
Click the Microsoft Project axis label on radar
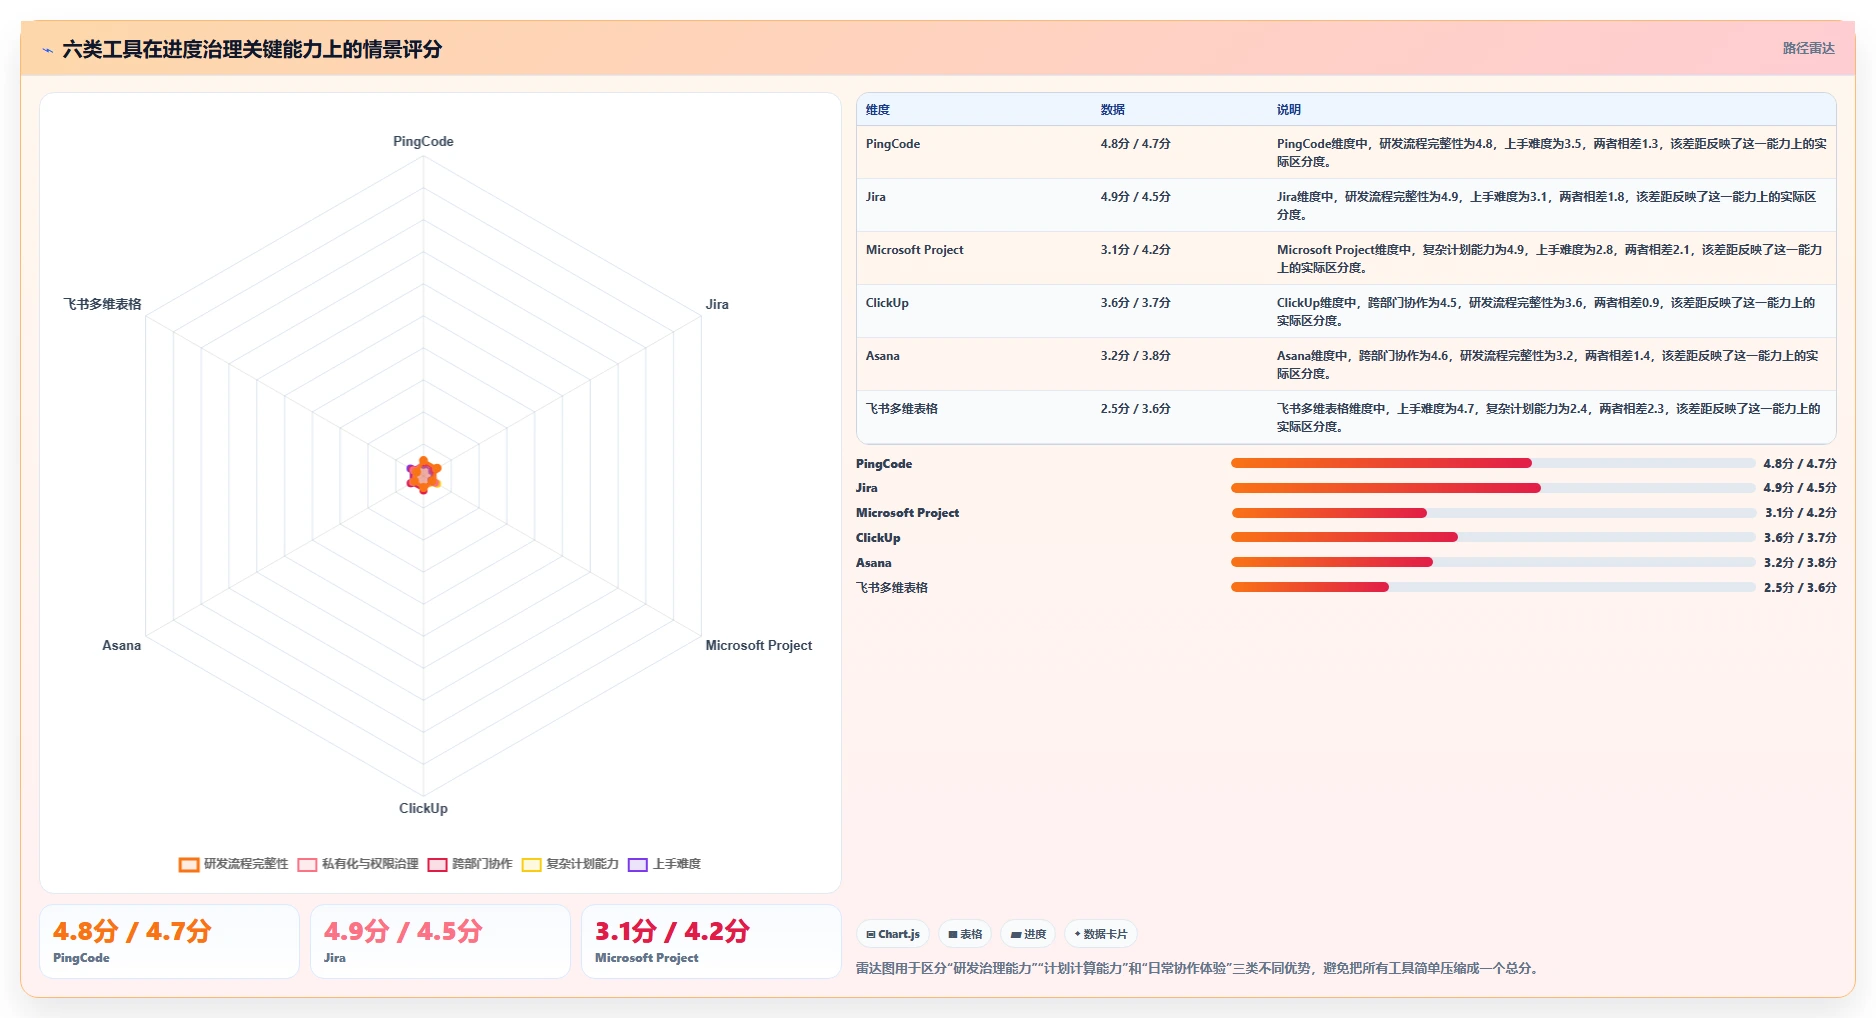pos(759,645)
